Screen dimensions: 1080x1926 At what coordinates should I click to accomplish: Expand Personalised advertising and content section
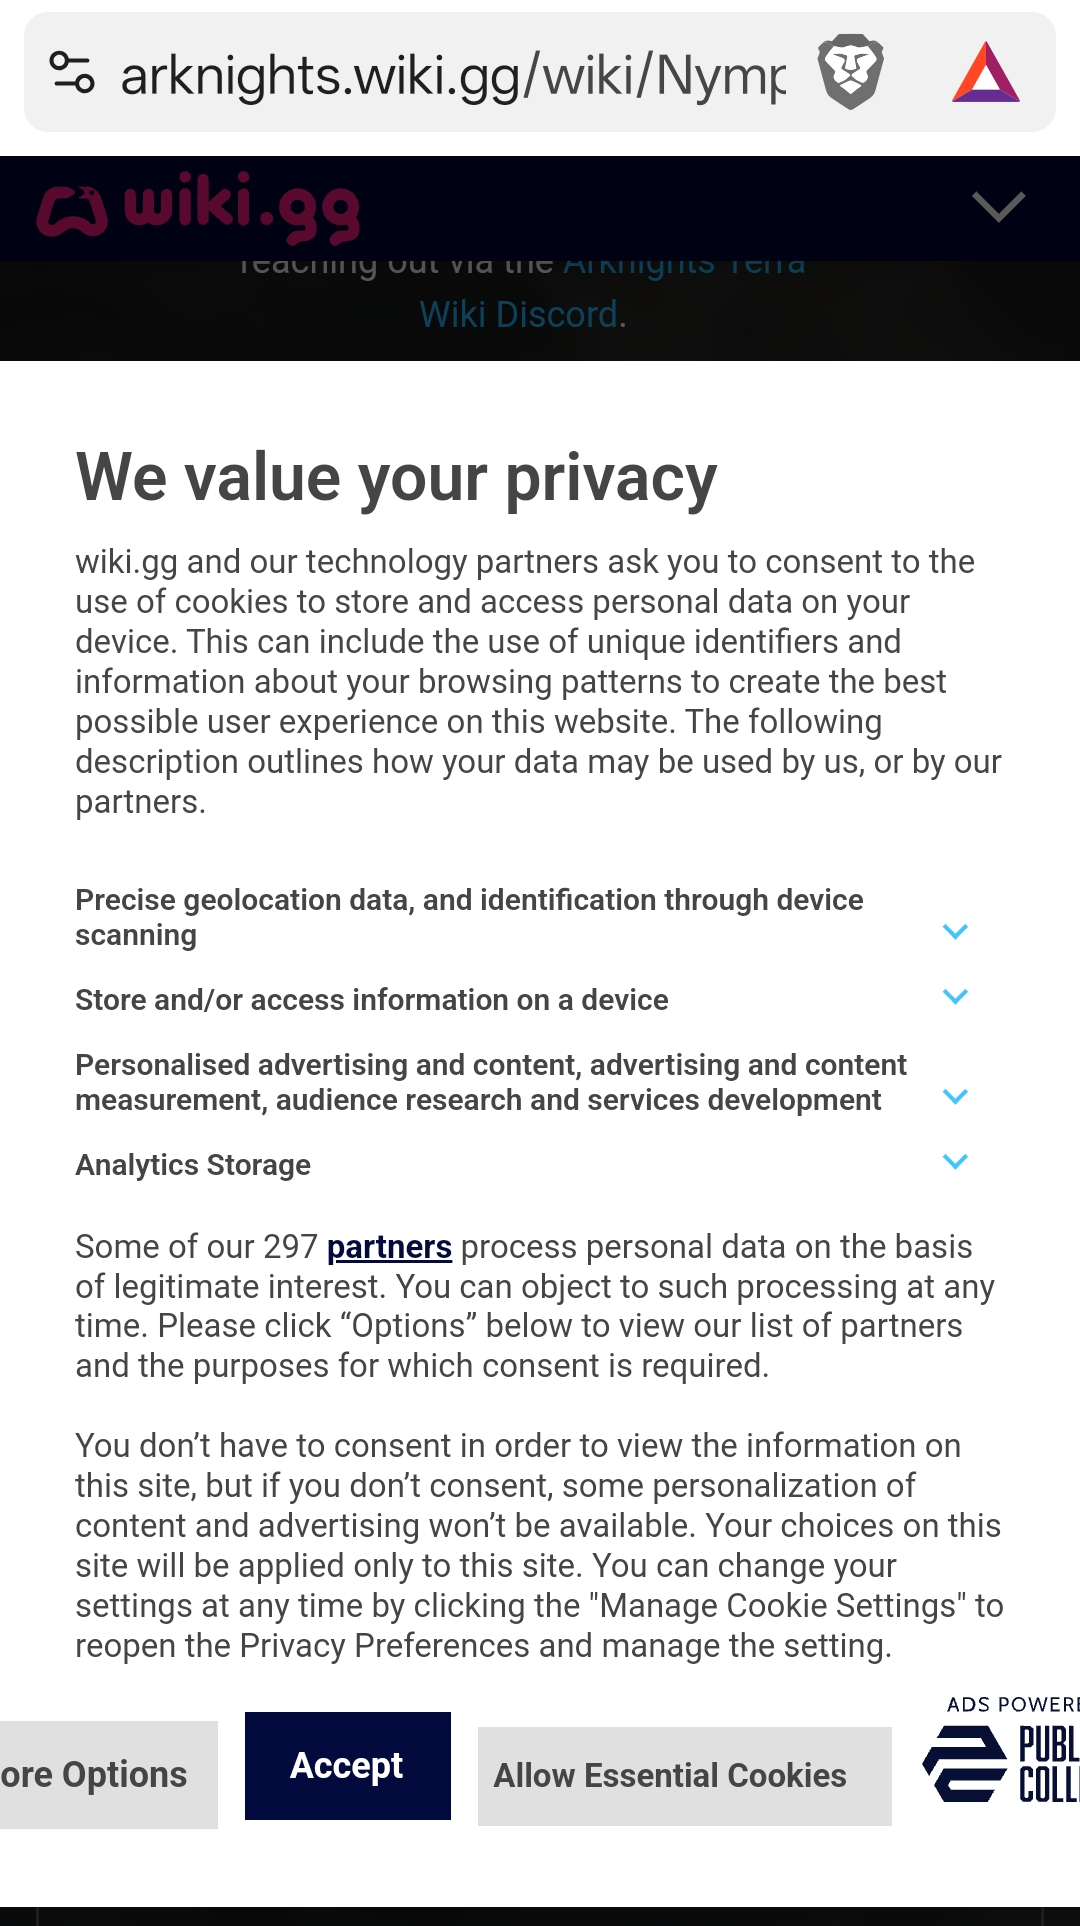click(955, 1097)
